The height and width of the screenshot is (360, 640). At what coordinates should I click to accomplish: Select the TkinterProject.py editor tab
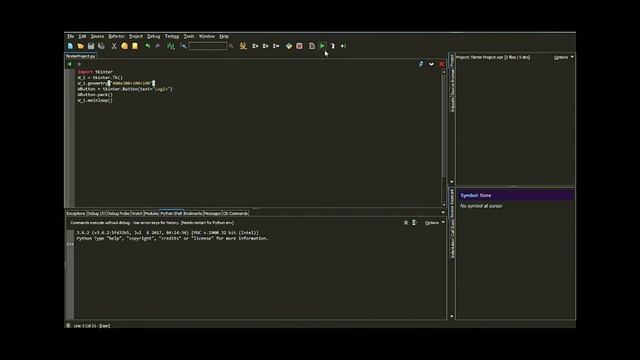coord(80,56)
